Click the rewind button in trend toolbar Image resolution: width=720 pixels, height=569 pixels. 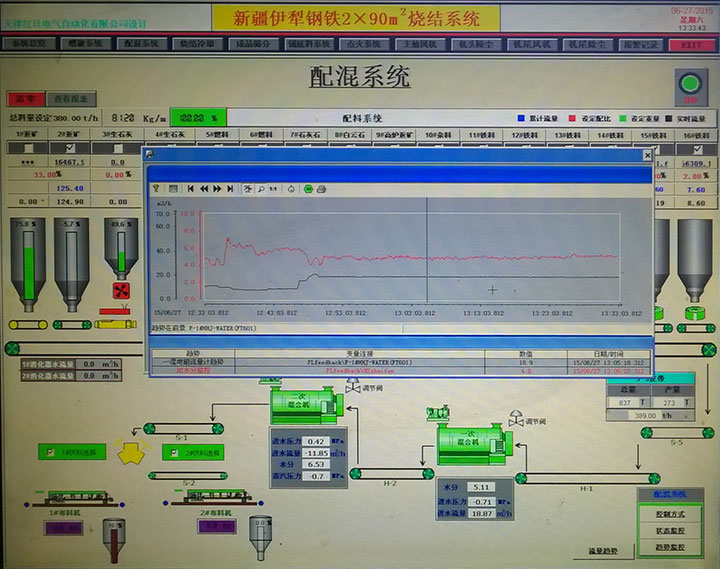coord(204,188)
